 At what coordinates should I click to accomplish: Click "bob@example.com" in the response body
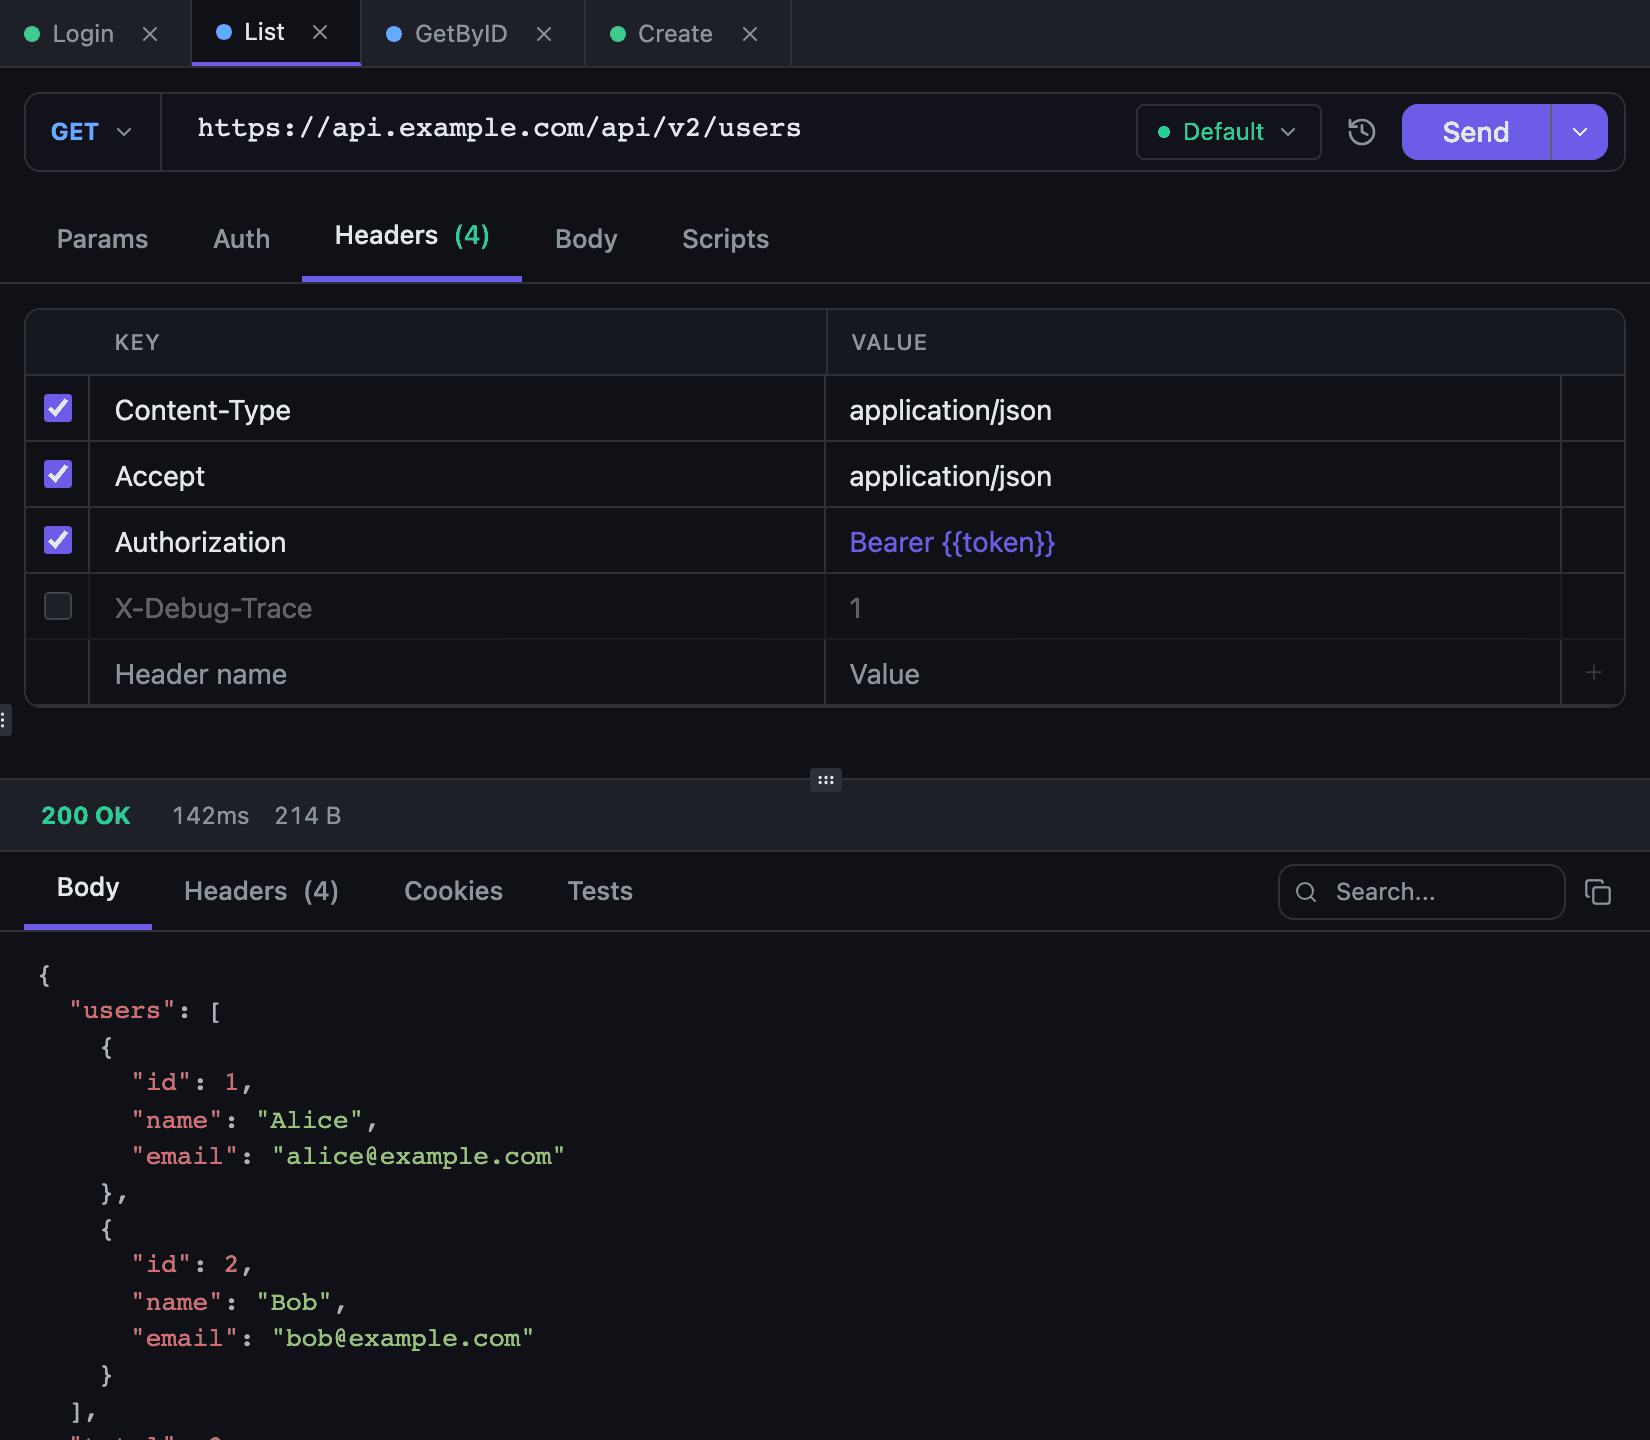click(x=403, y=1338)
